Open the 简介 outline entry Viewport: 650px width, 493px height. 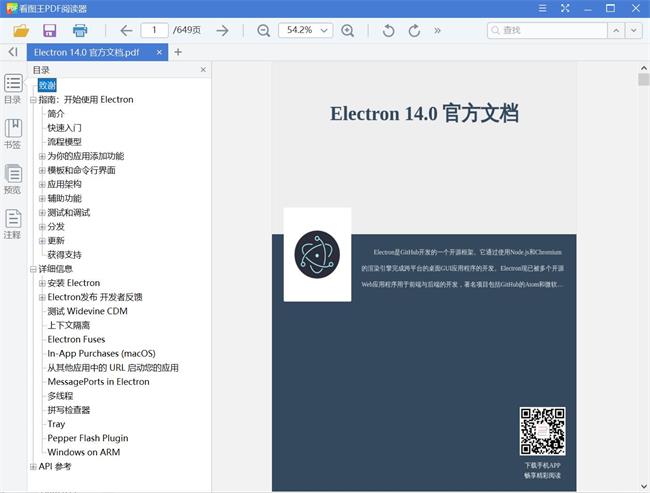[x=56, y=114]
